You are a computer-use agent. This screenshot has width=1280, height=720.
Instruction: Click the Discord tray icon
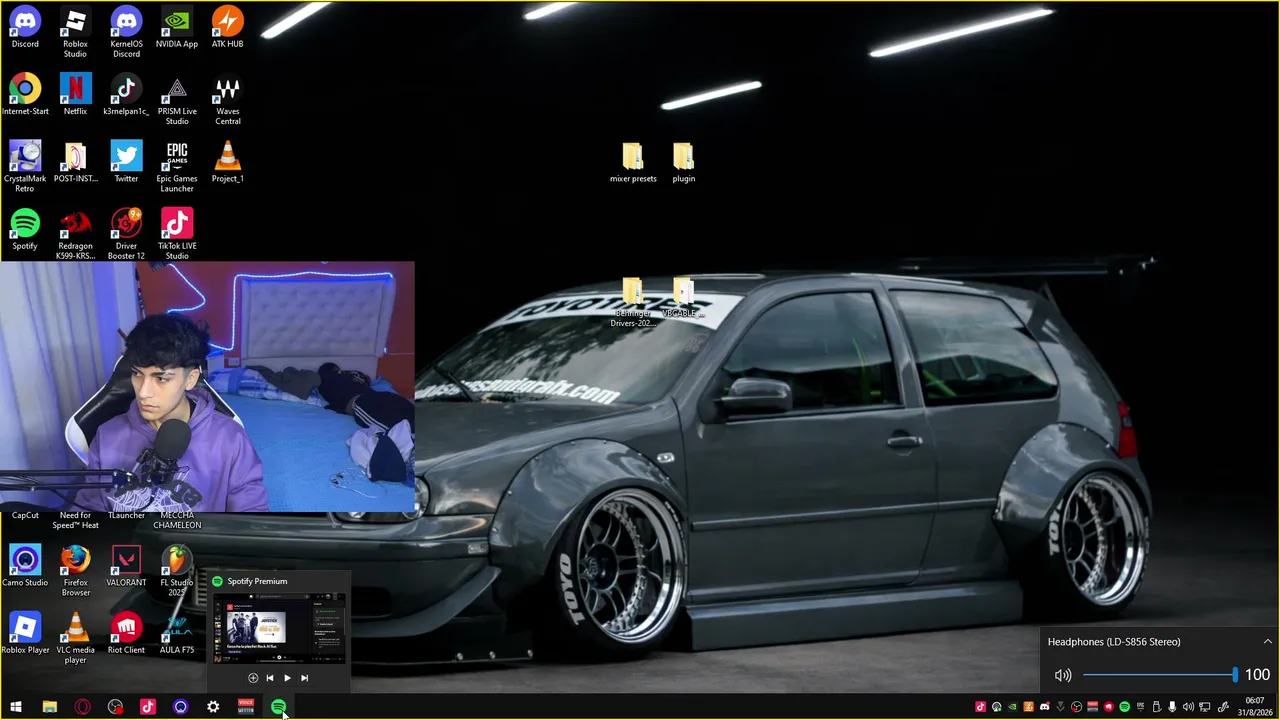tap(1045, 707)
